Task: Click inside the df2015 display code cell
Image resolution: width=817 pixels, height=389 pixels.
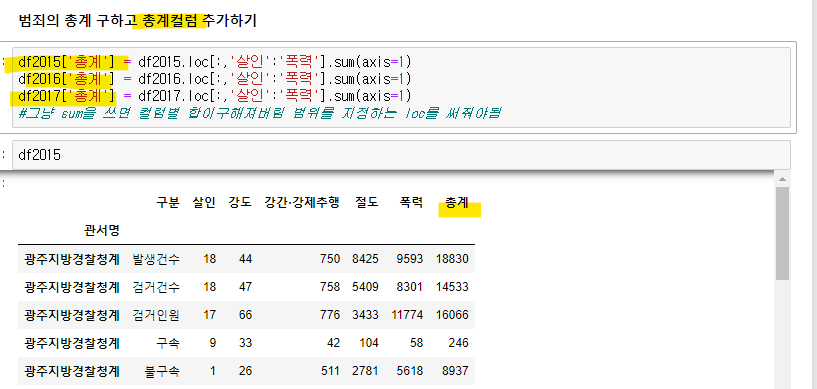Action: coord(401,155)
